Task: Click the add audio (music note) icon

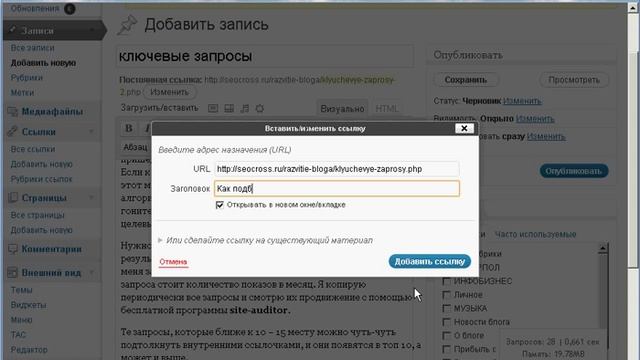Action: click(244, 108)
